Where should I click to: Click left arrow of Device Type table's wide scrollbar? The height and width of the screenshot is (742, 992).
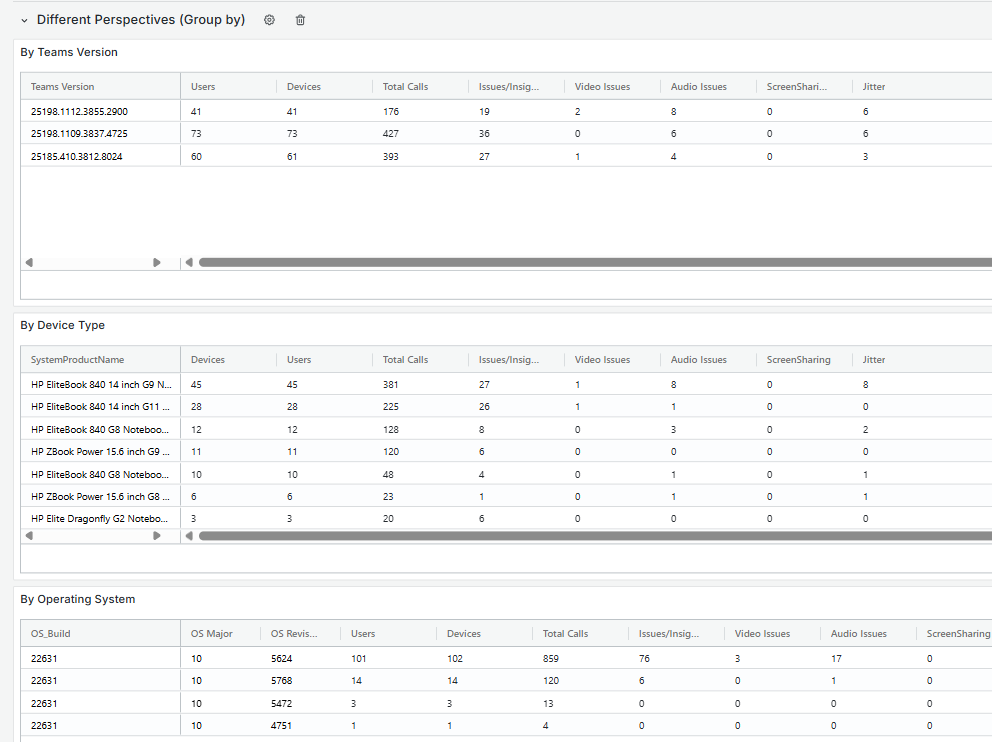point(189,536)
